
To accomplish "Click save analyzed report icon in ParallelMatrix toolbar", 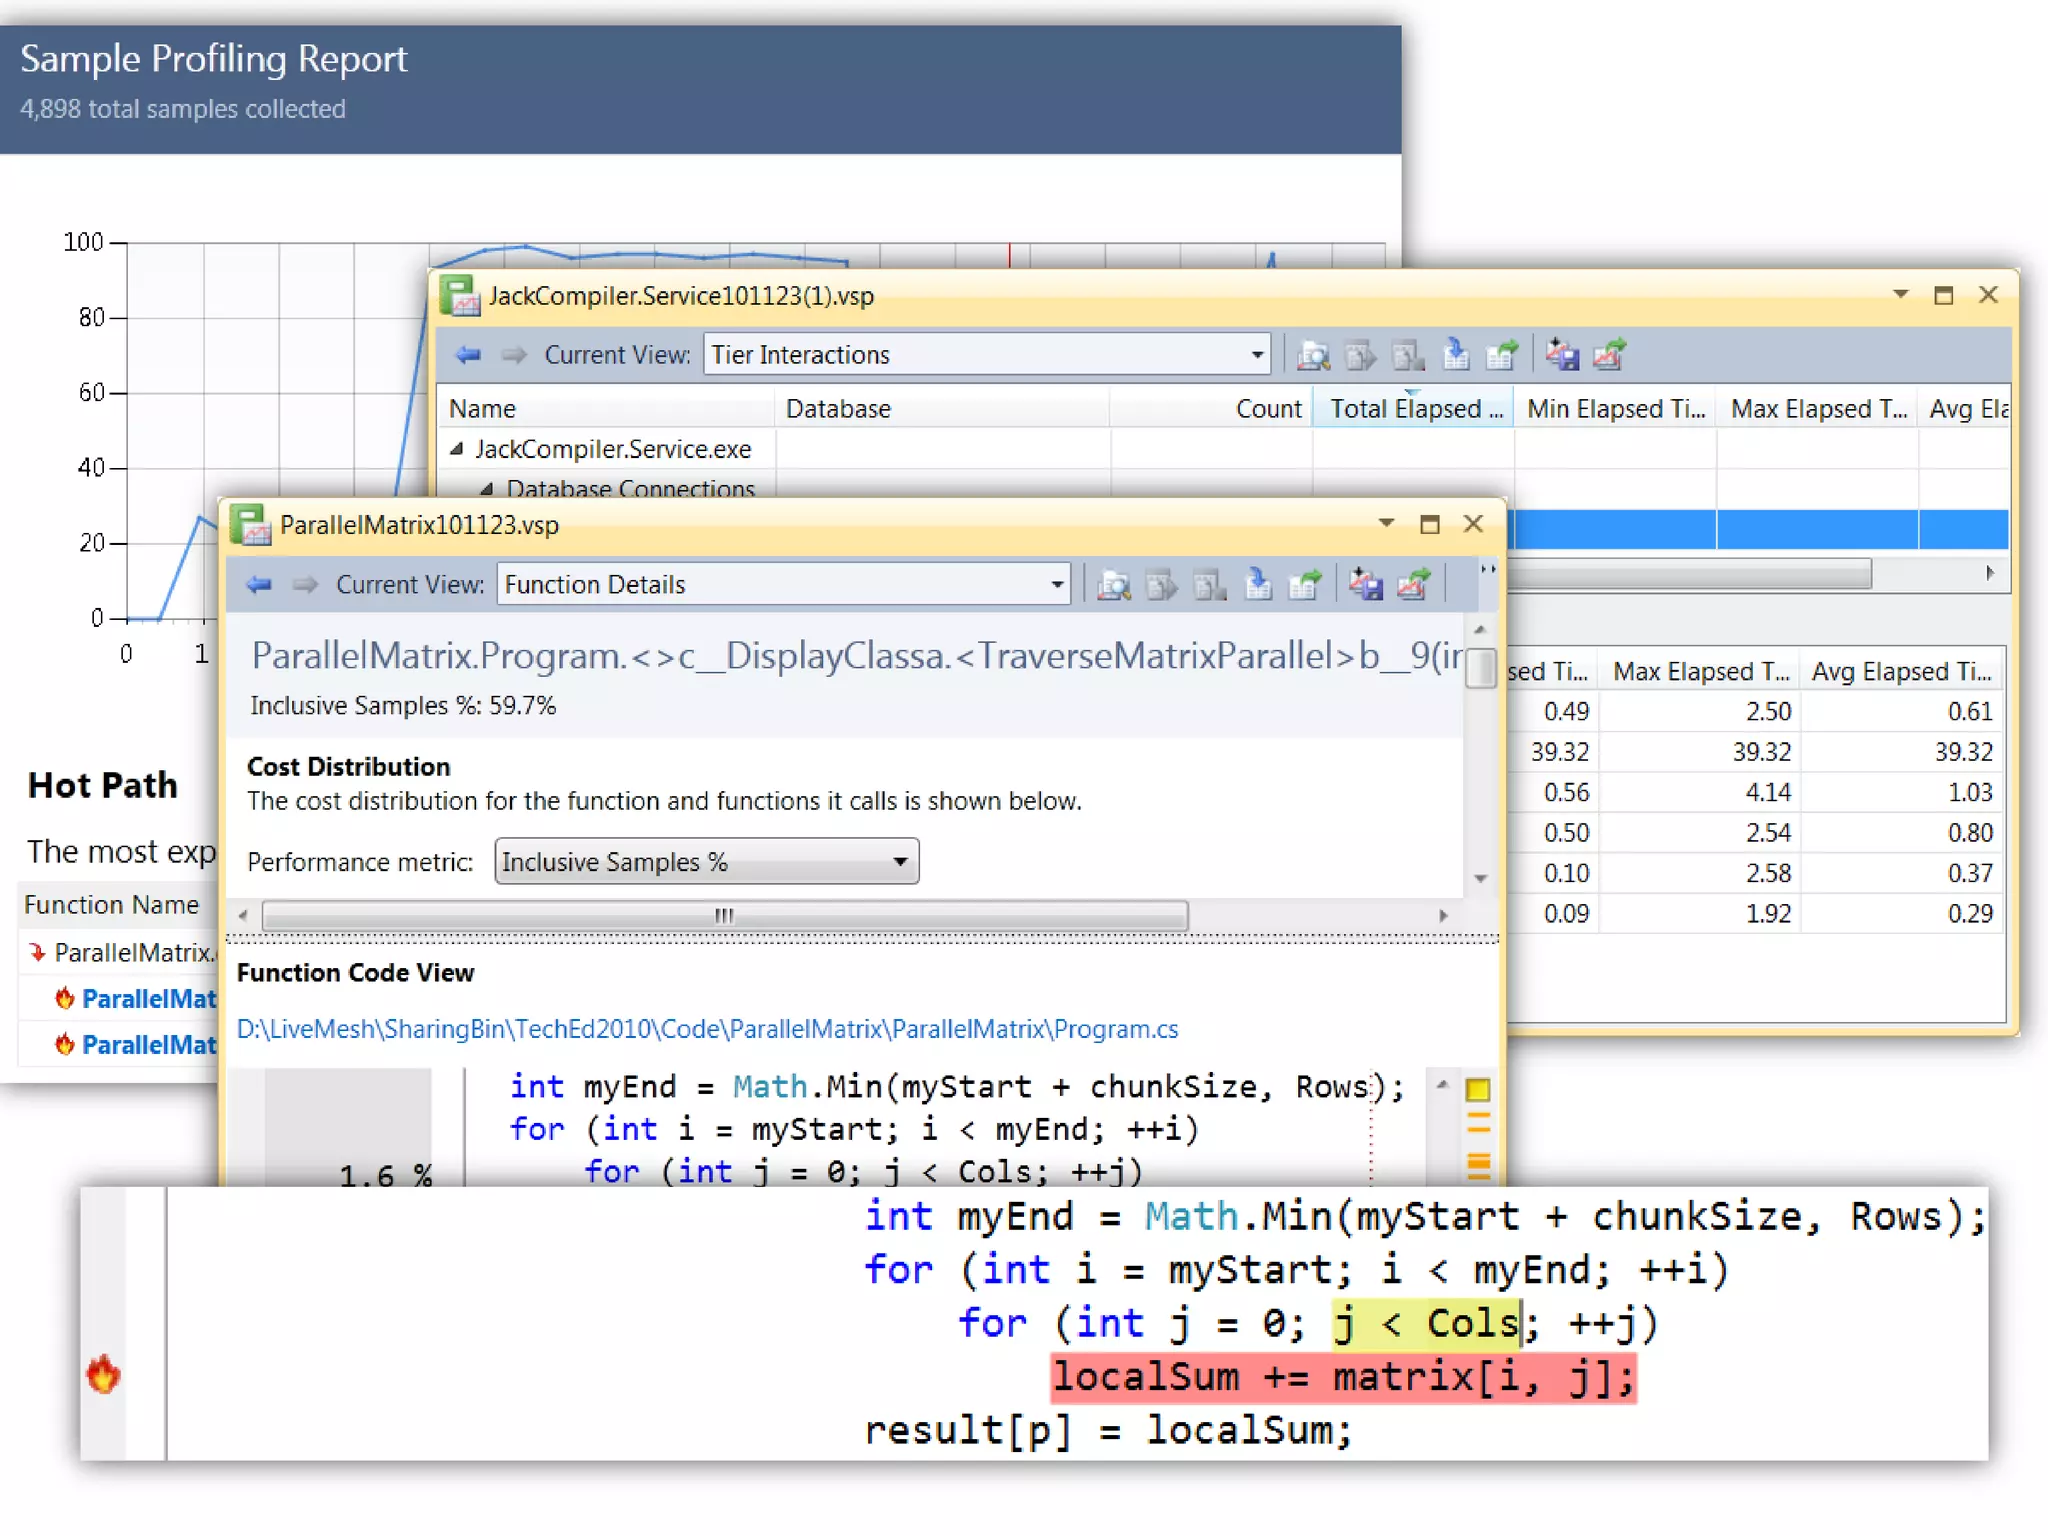I will [1365, 585].
